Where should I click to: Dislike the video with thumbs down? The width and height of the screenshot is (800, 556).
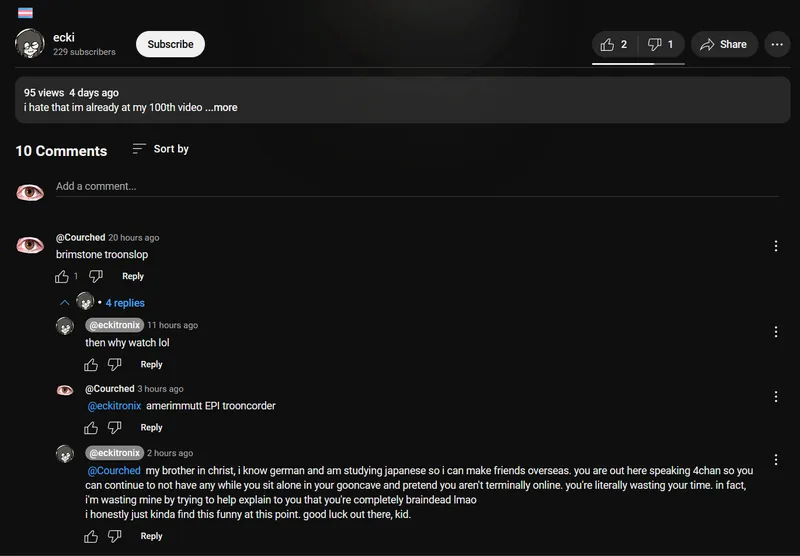click(x=663, y=44)
